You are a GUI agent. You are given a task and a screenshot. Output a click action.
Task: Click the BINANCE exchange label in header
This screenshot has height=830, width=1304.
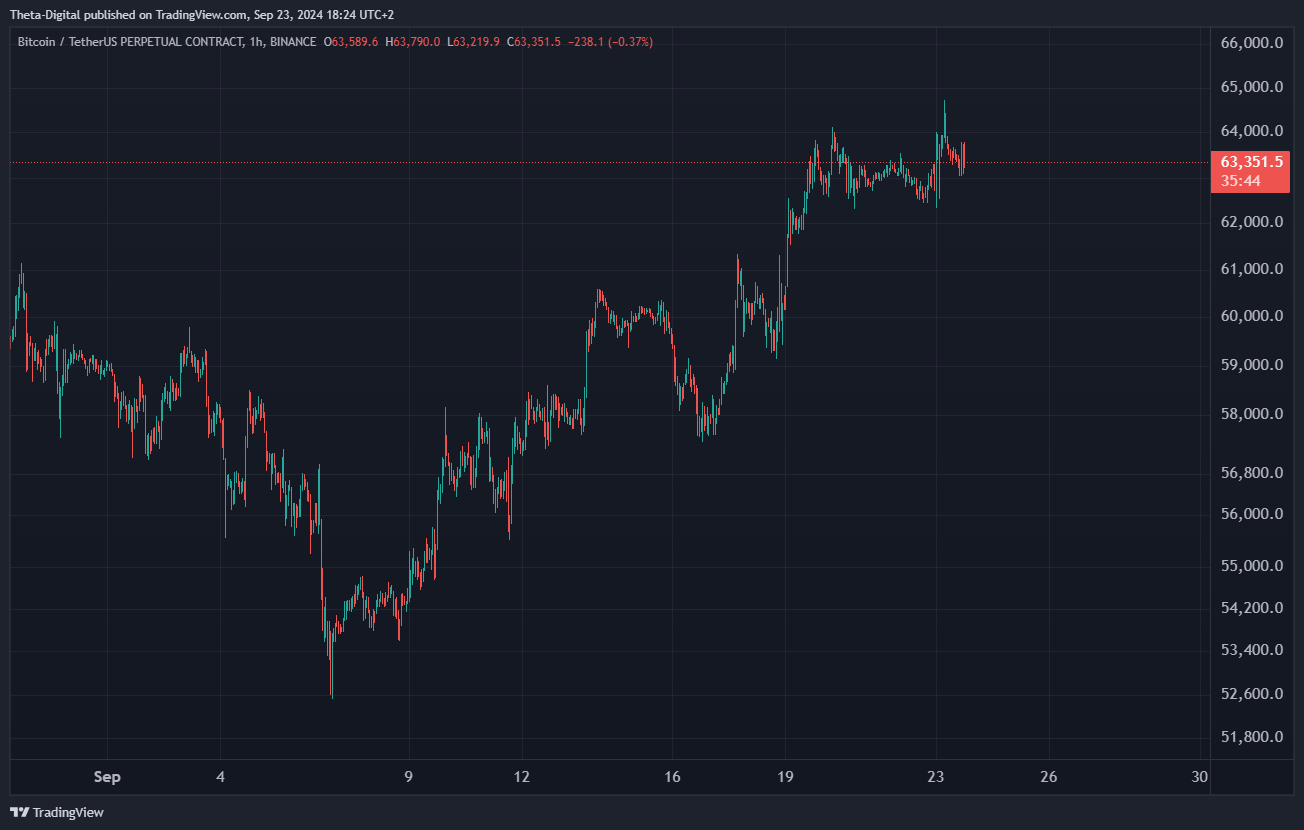coord(293,42)
